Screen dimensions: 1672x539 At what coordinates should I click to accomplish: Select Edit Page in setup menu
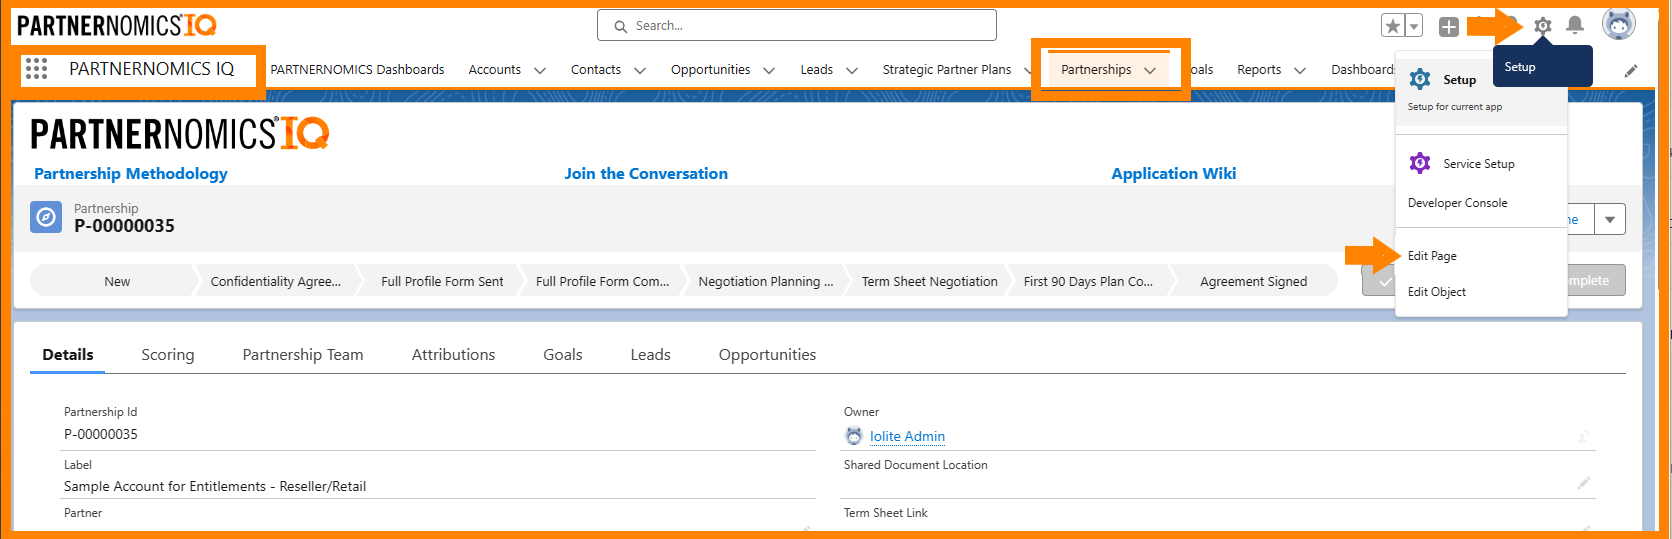(x=1432, y=256)
